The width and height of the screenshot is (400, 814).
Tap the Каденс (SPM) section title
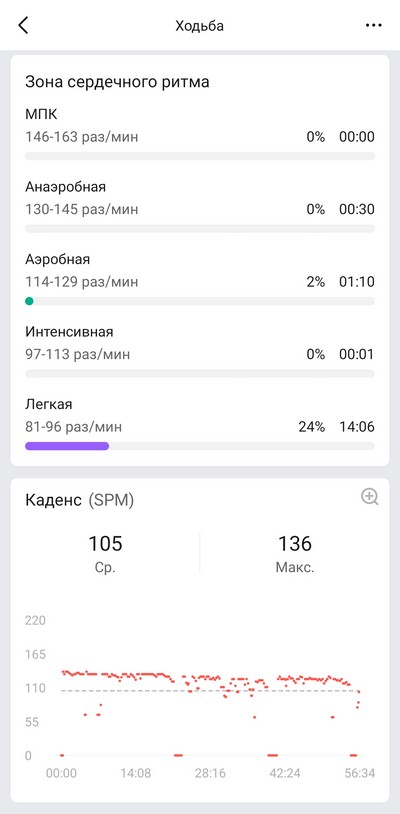79,500
